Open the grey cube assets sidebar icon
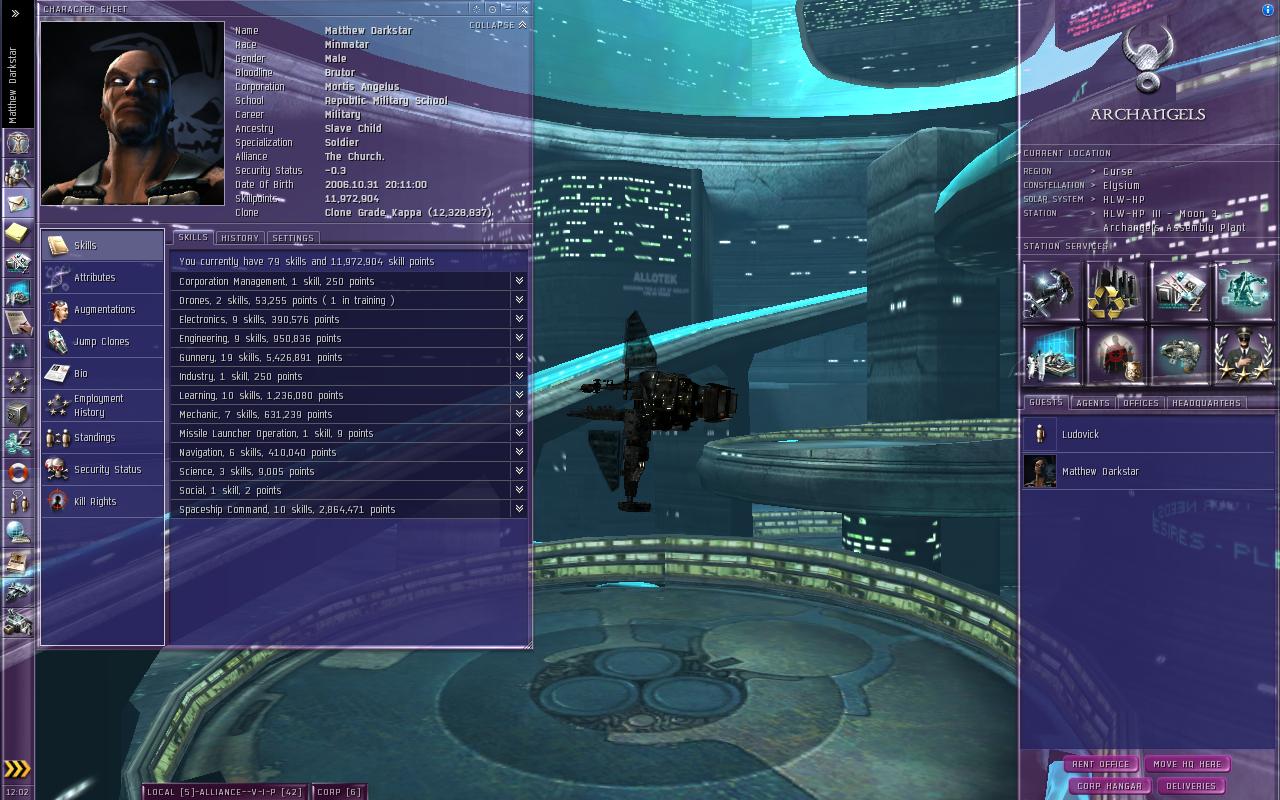1280x800 pixels. pos(18,412)
